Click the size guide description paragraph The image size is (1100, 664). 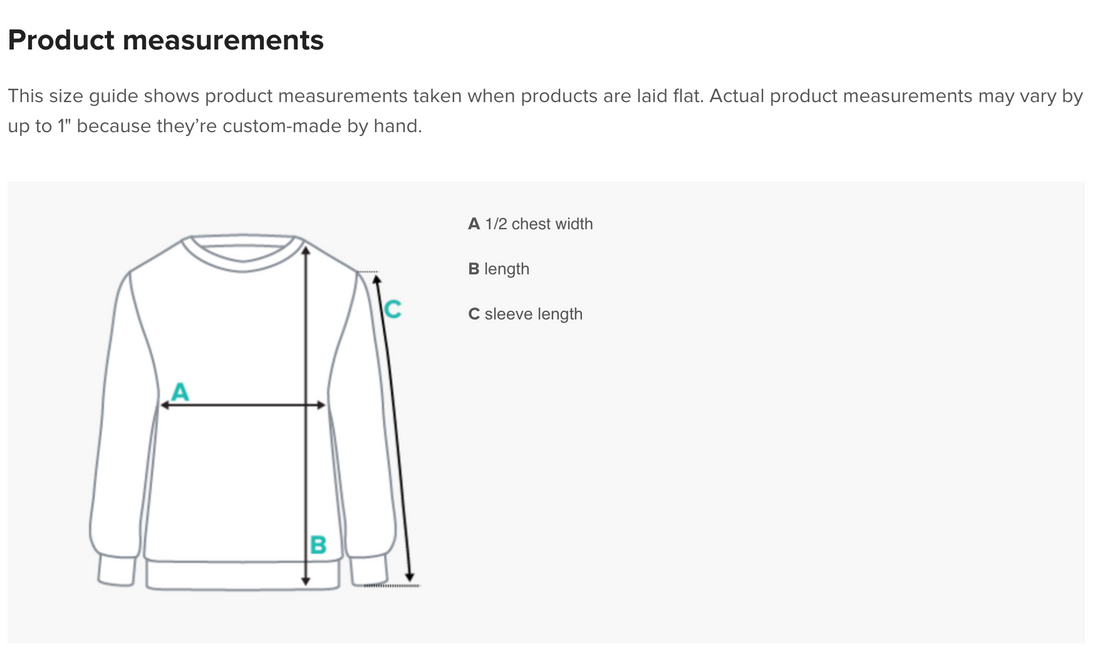545,112
